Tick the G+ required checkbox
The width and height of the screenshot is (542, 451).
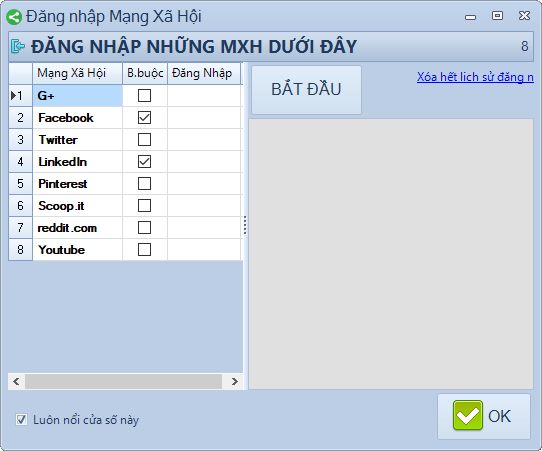(x=144, y=95)
